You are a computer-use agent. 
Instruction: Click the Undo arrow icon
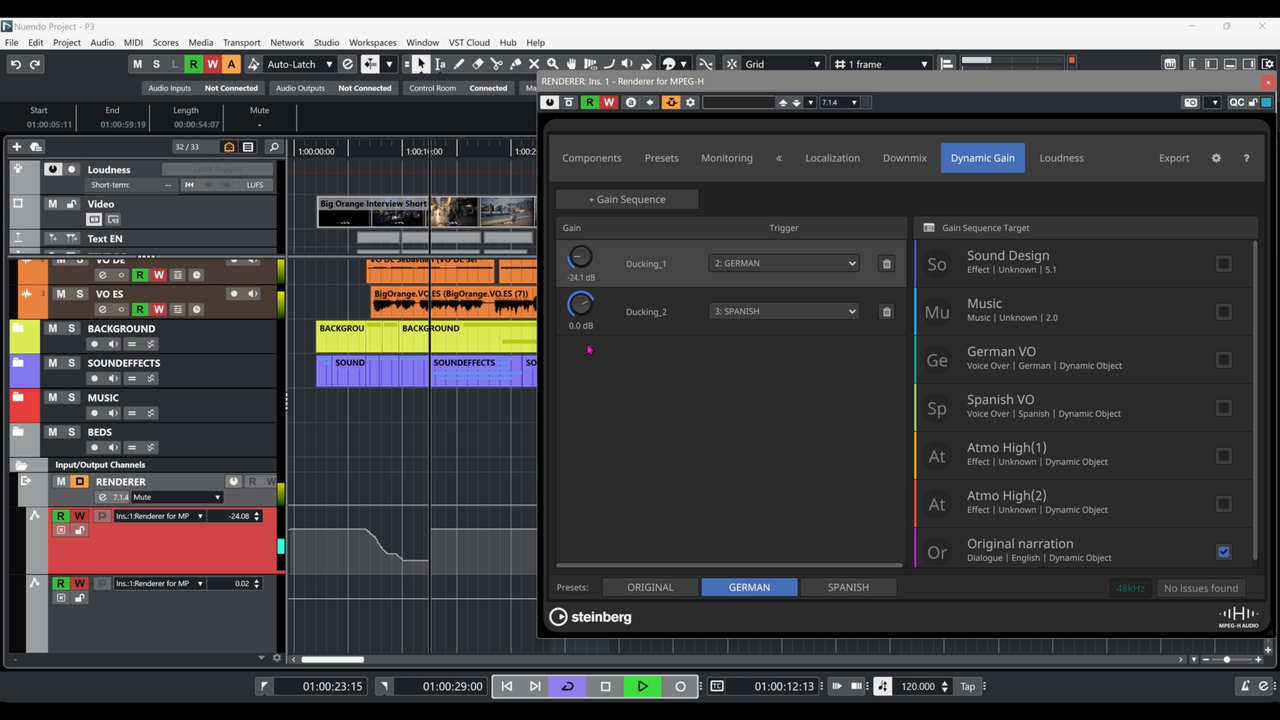click(15, 64)
